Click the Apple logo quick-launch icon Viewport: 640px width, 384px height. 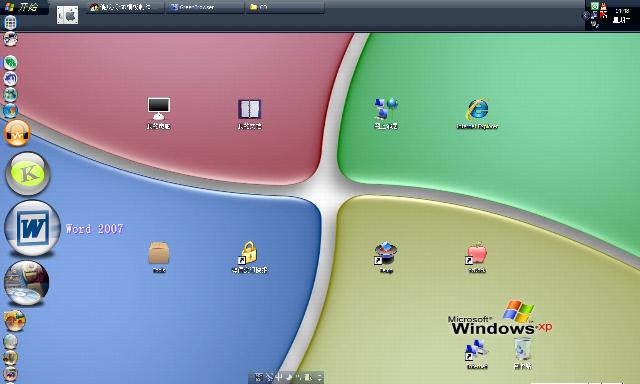tap(68, 15)
